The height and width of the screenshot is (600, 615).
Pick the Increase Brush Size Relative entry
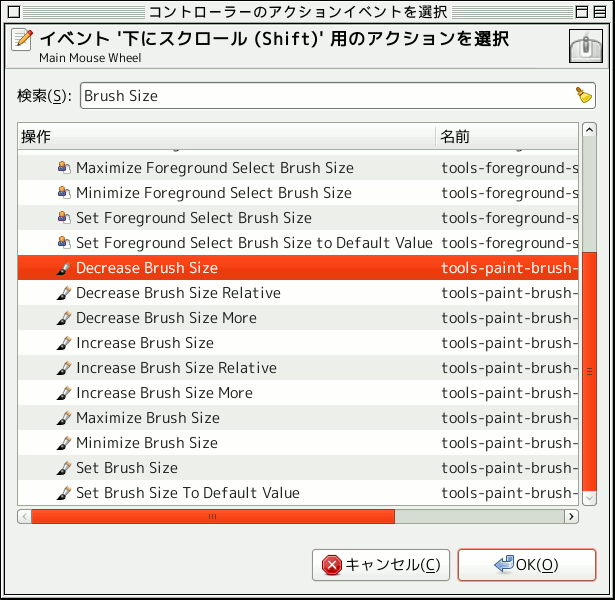click(x=176, y=368)
